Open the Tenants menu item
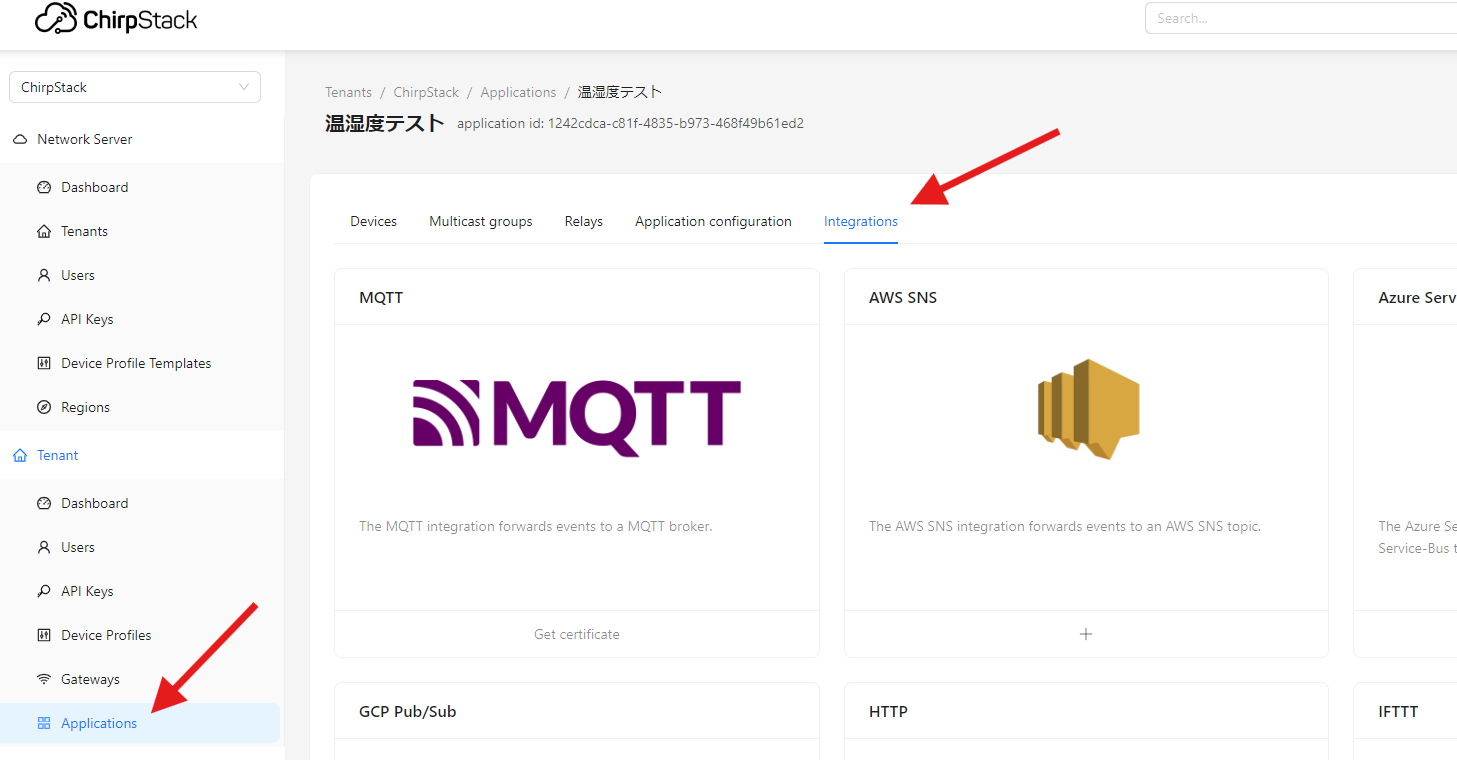 coord(142,231)
